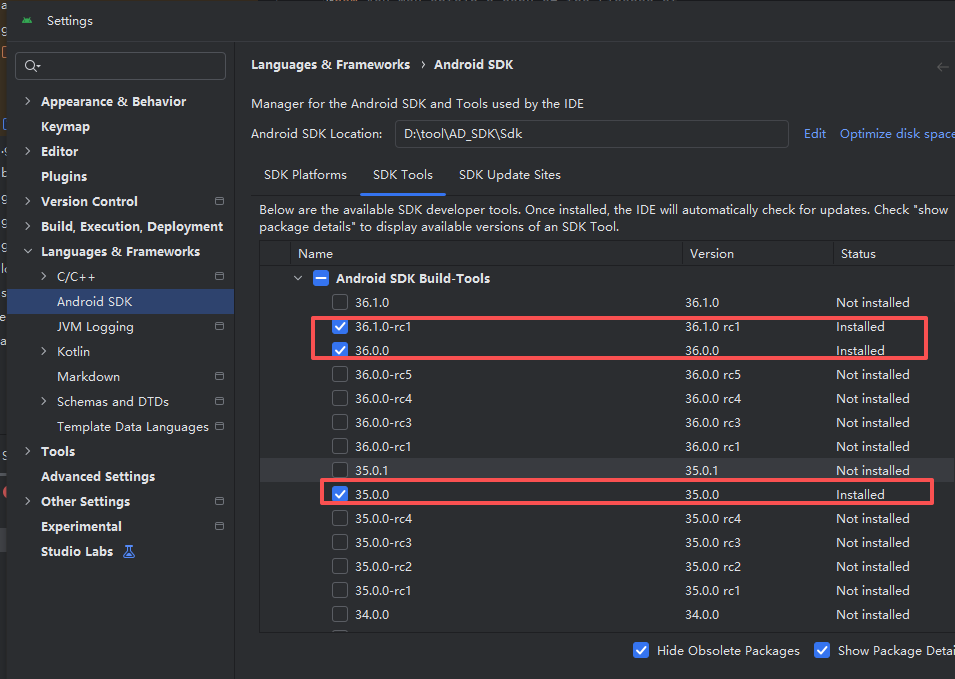Expand Schemas and DTDs chevron
The width and height of the screenshot is (955, 679).
[43, 401]
